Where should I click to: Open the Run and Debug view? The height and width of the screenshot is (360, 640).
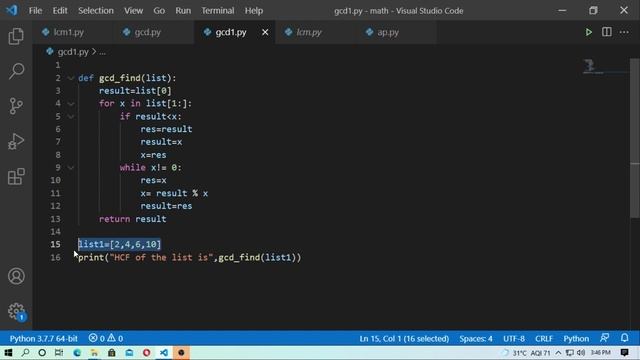click(x=16, y=142)
